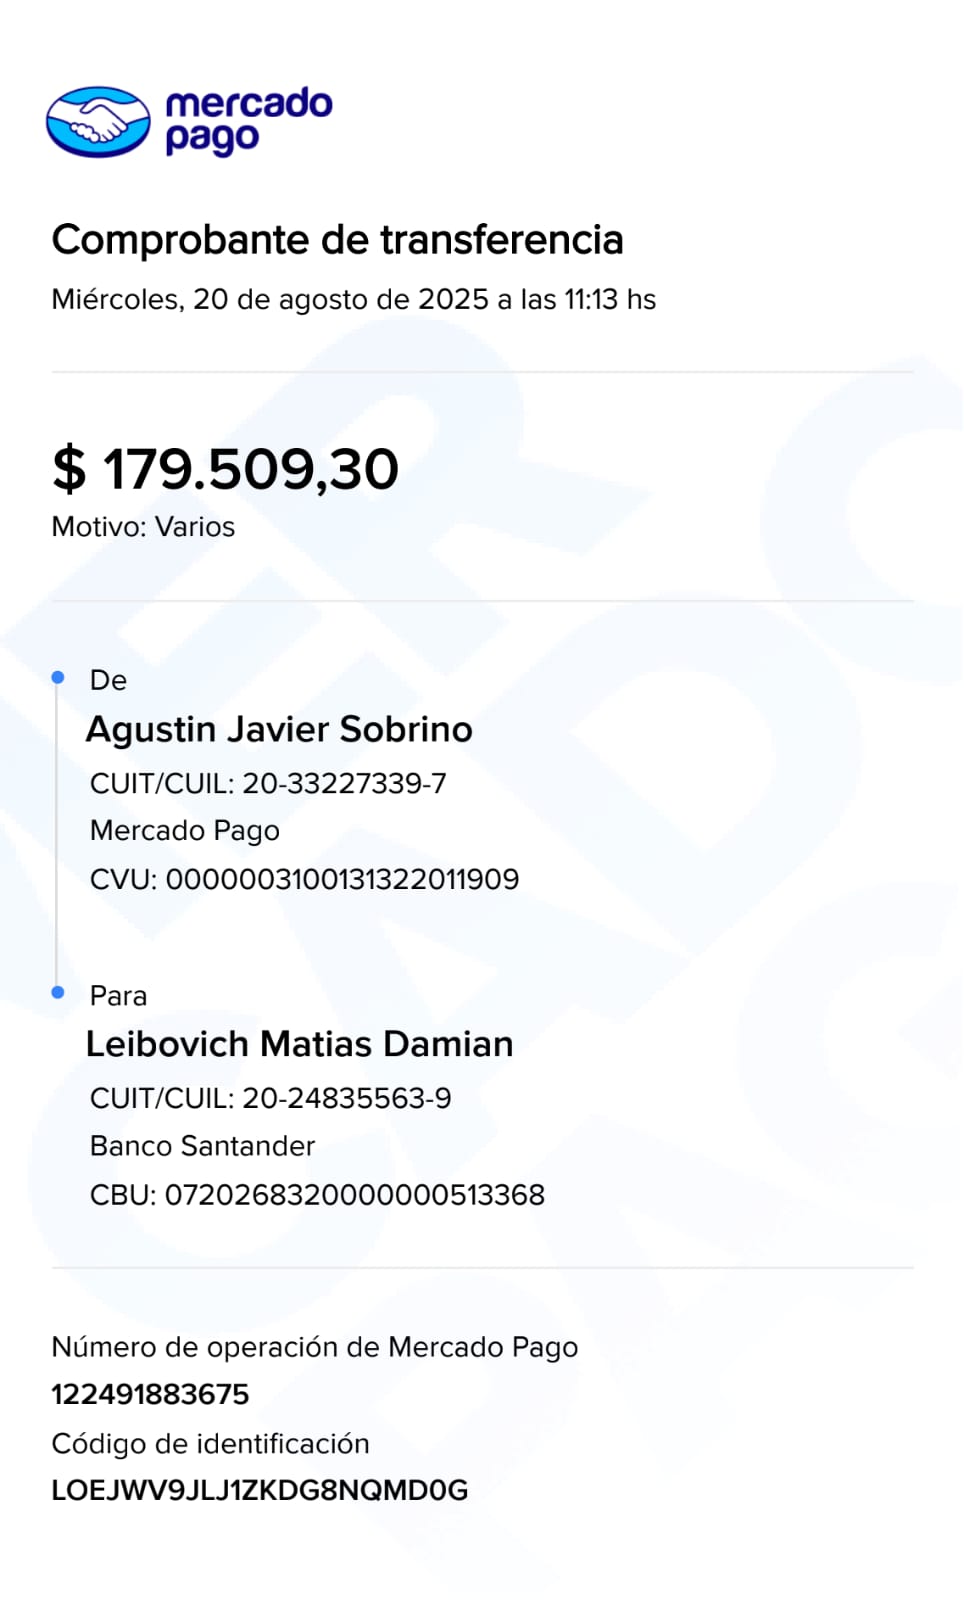Select the sender CUIT/CUIL 20-33227339-7
Viewport: 964px width, 1600px height.
(344, 784)
